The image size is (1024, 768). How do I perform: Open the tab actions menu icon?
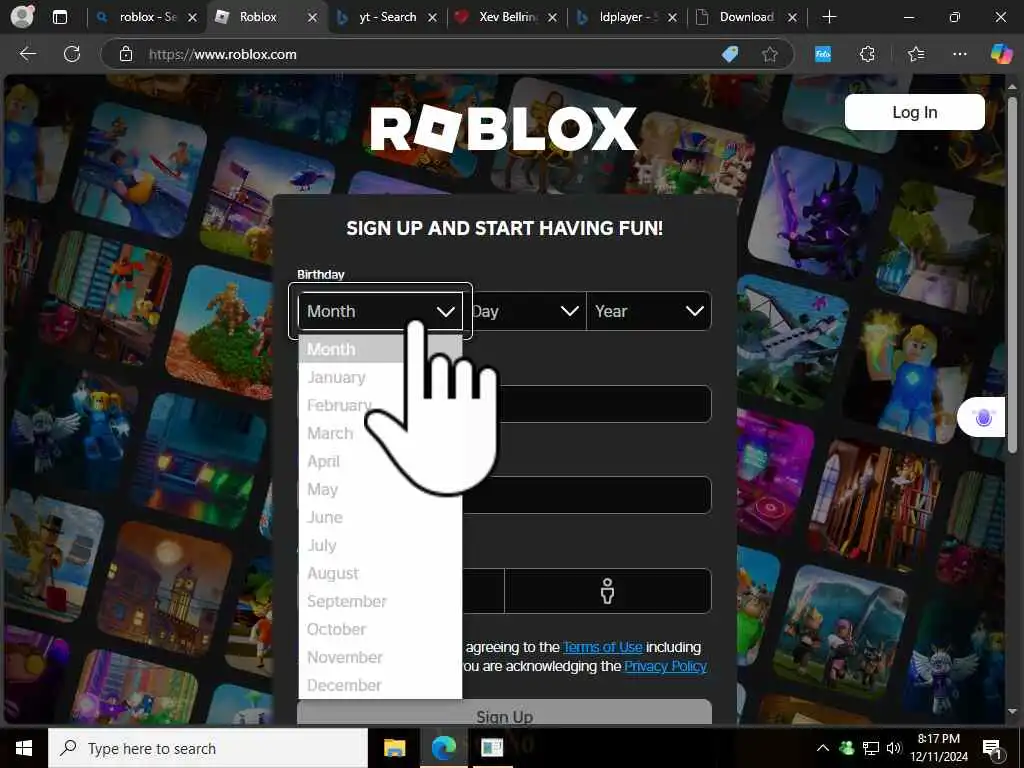coord(59,17)
